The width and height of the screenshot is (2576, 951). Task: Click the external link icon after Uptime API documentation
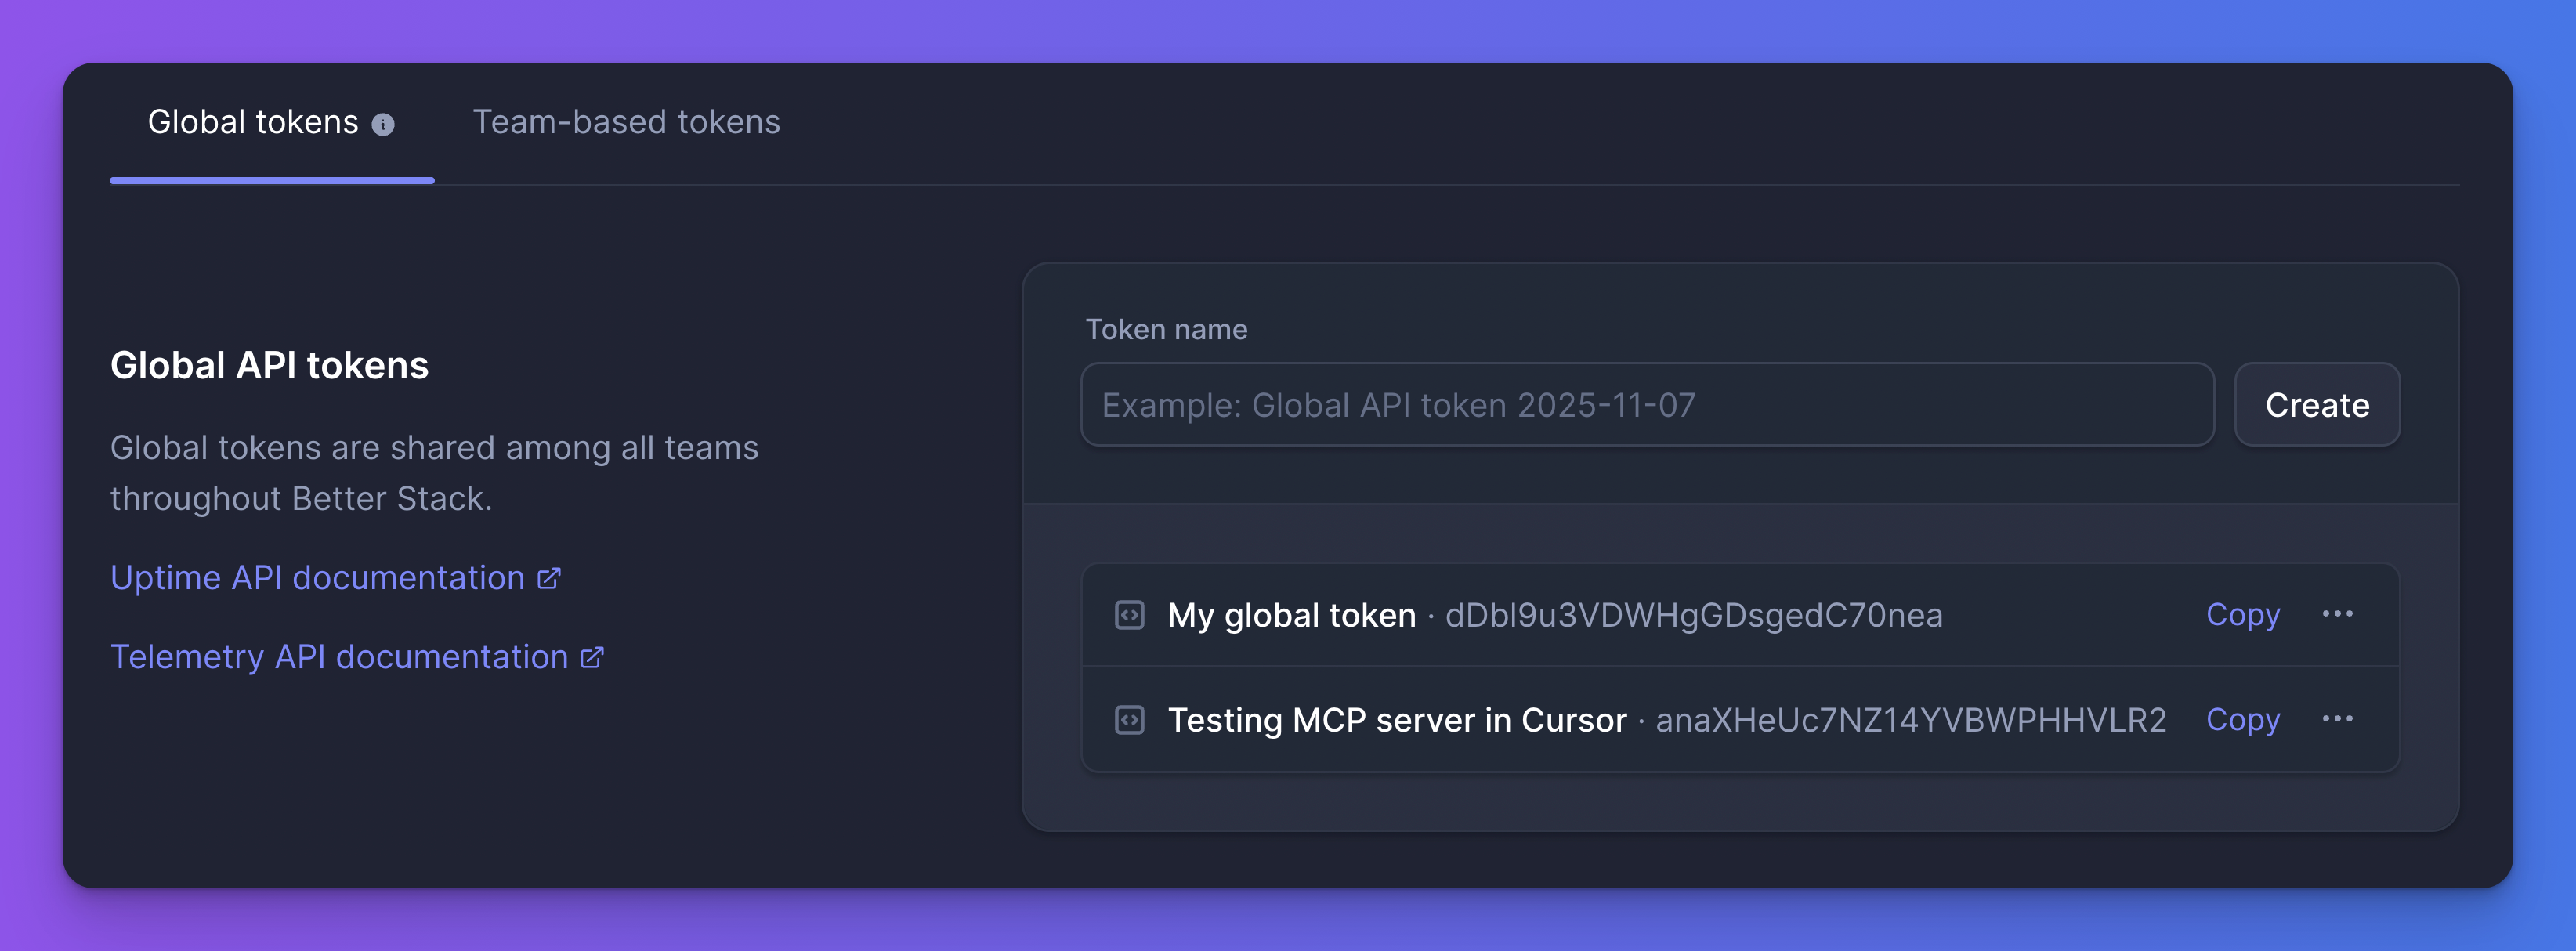point(549,578)
